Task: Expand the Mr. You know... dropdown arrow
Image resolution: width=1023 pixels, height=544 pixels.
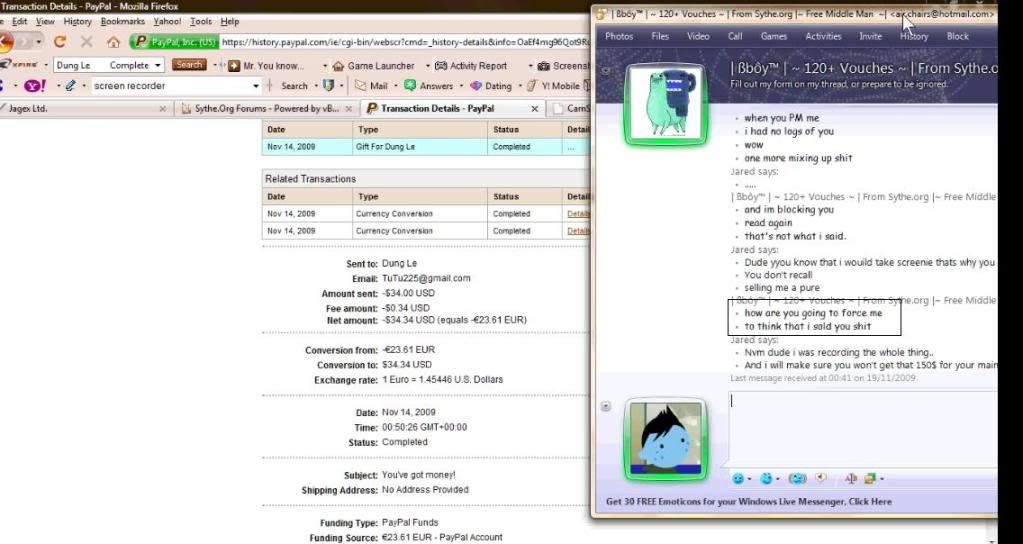Action: tap(325, 66)
